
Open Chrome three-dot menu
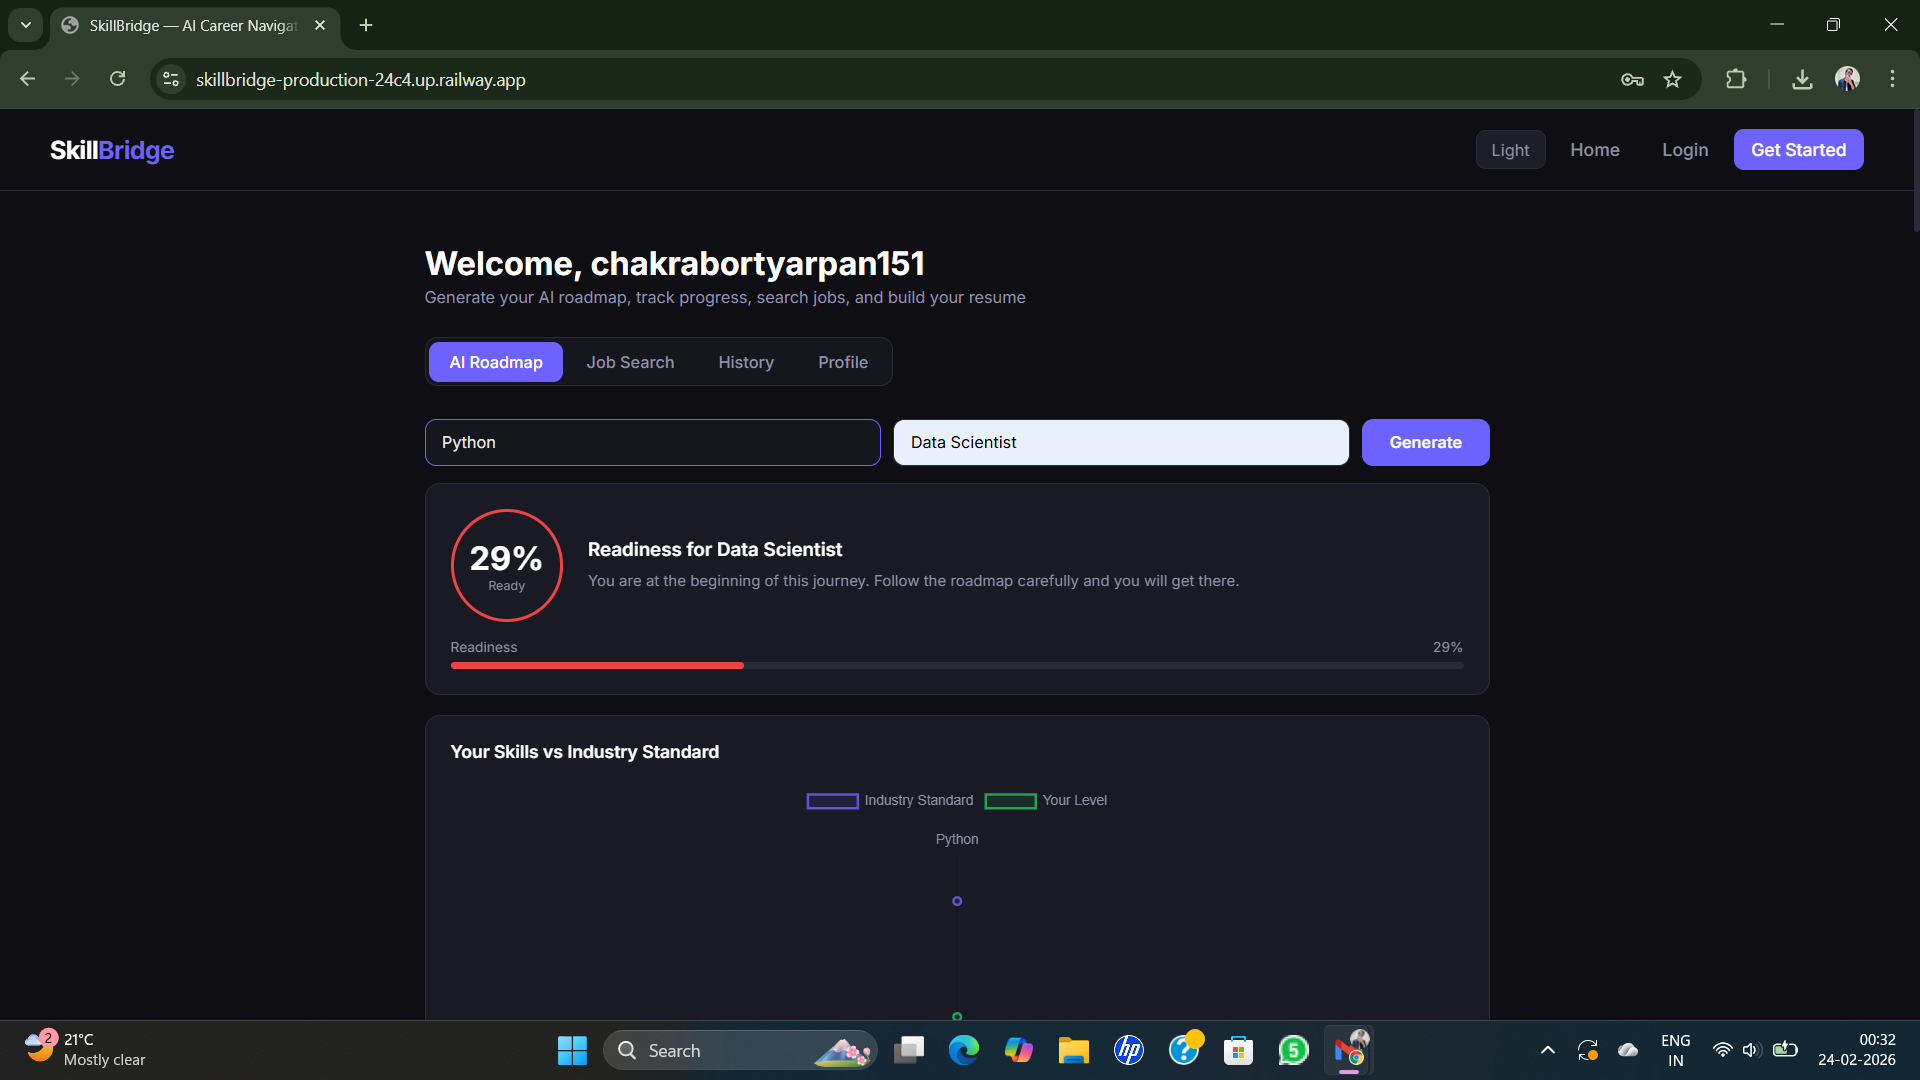(x=1892, y=79)
